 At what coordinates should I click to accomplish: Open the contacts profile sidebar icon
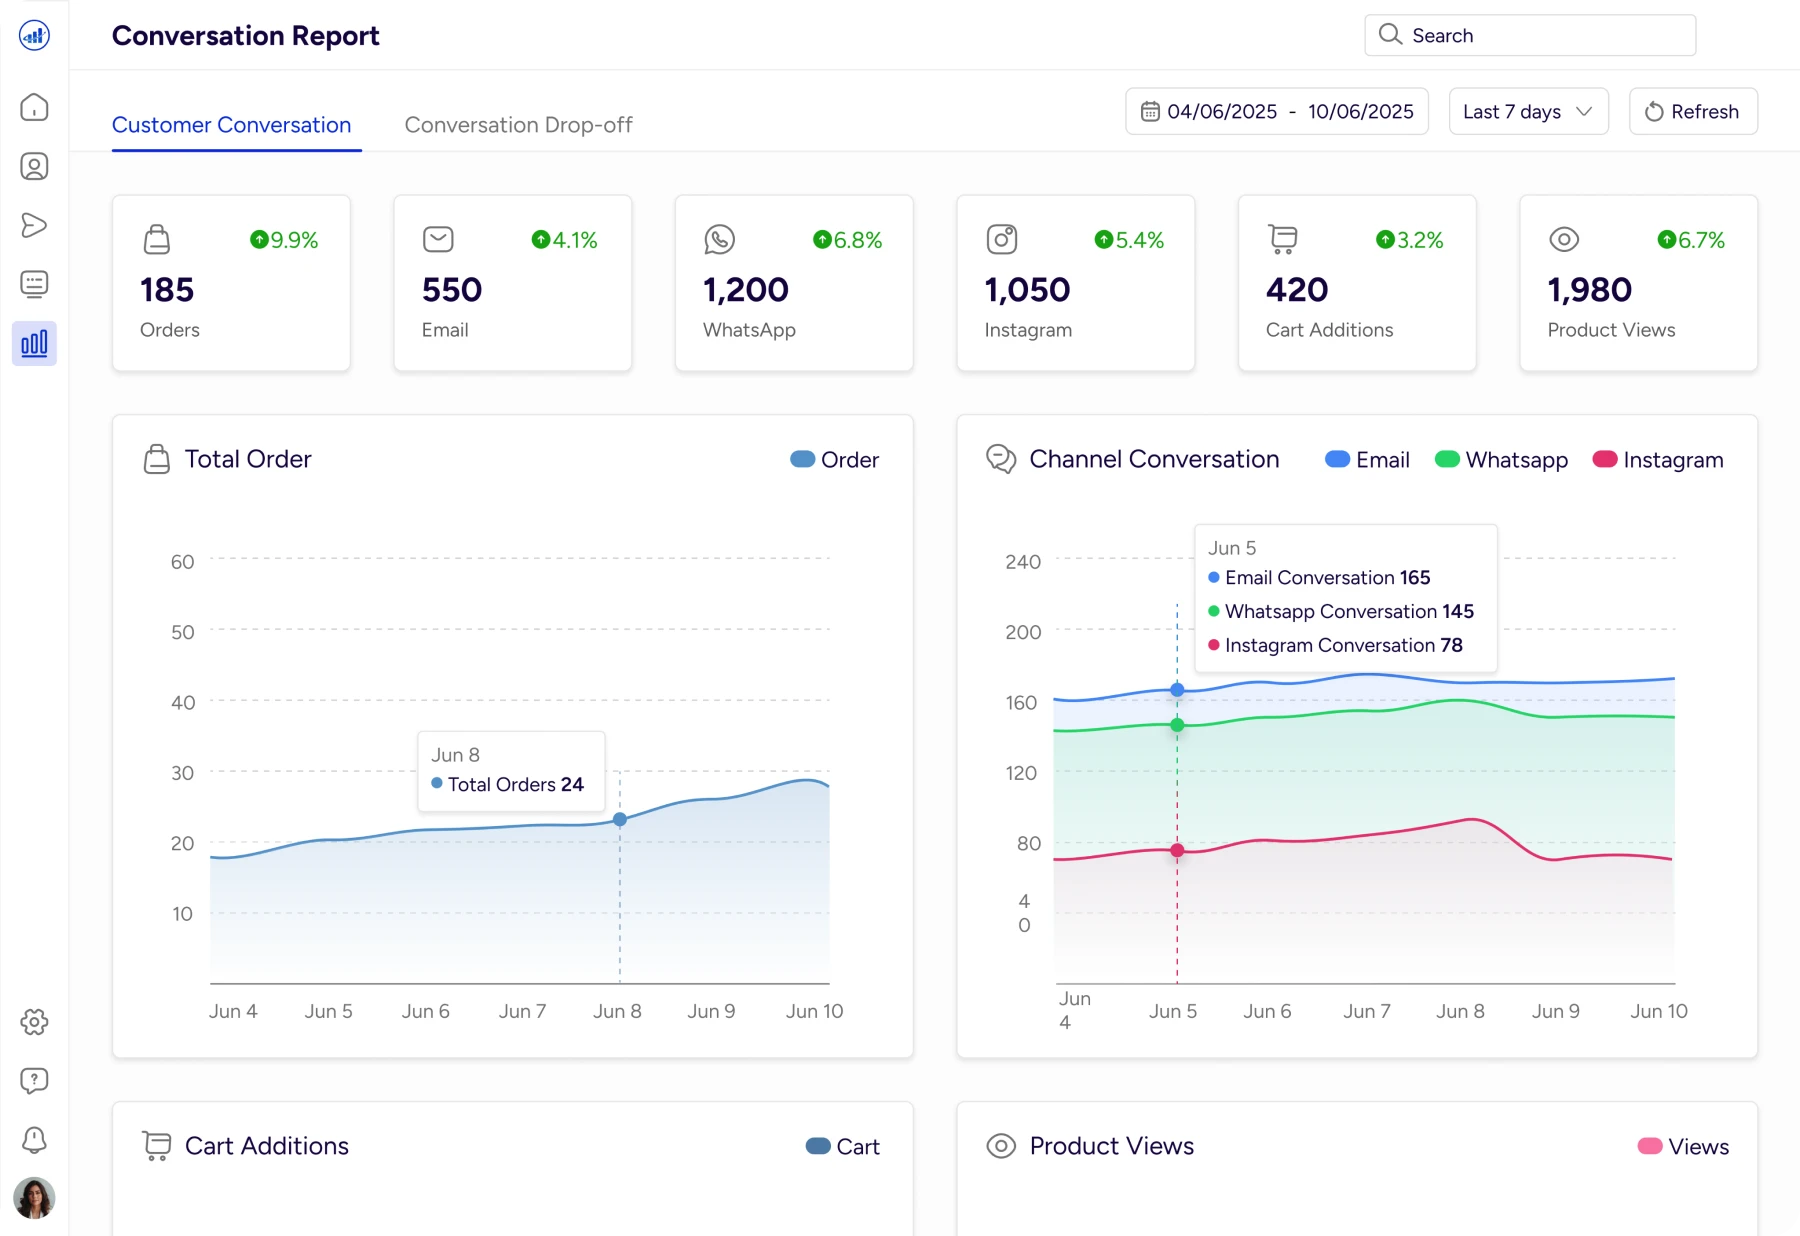pos(34,166)
